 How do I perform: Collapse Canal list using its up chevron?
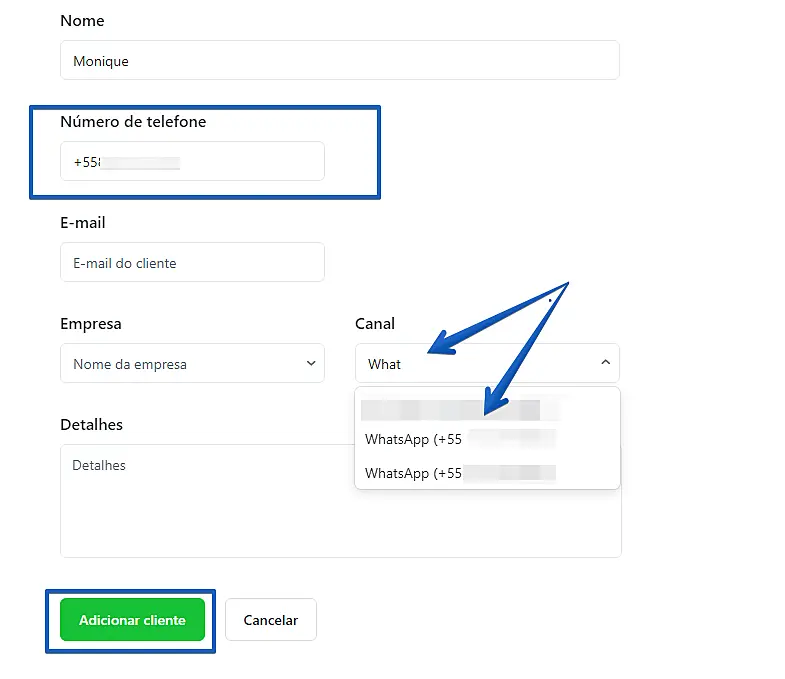(x=605, y=364)
